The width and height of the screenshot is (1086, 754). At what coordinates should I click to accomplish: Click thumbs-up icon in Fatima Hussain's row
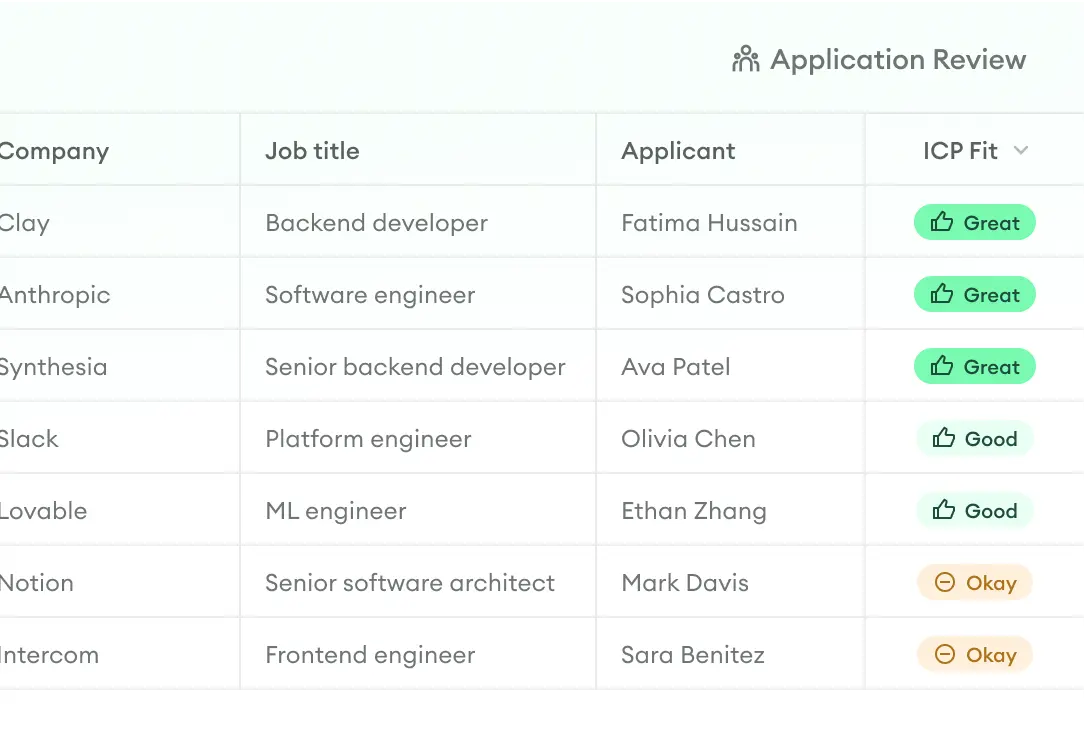point(942,222)
